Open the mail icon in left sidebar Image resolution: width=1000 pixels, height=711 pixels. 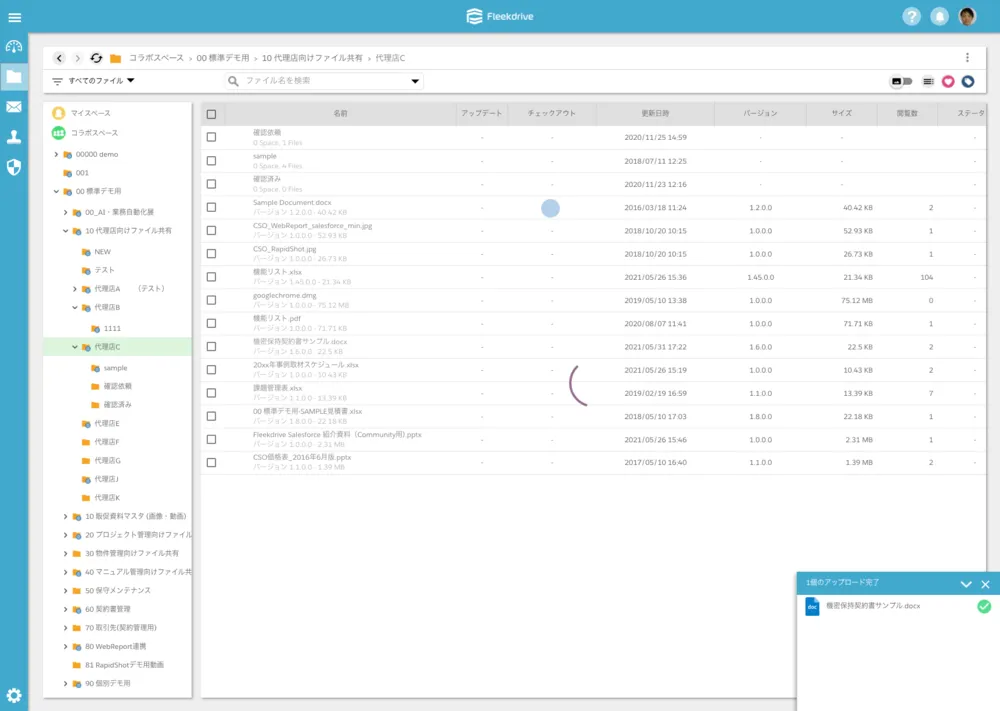14,107
